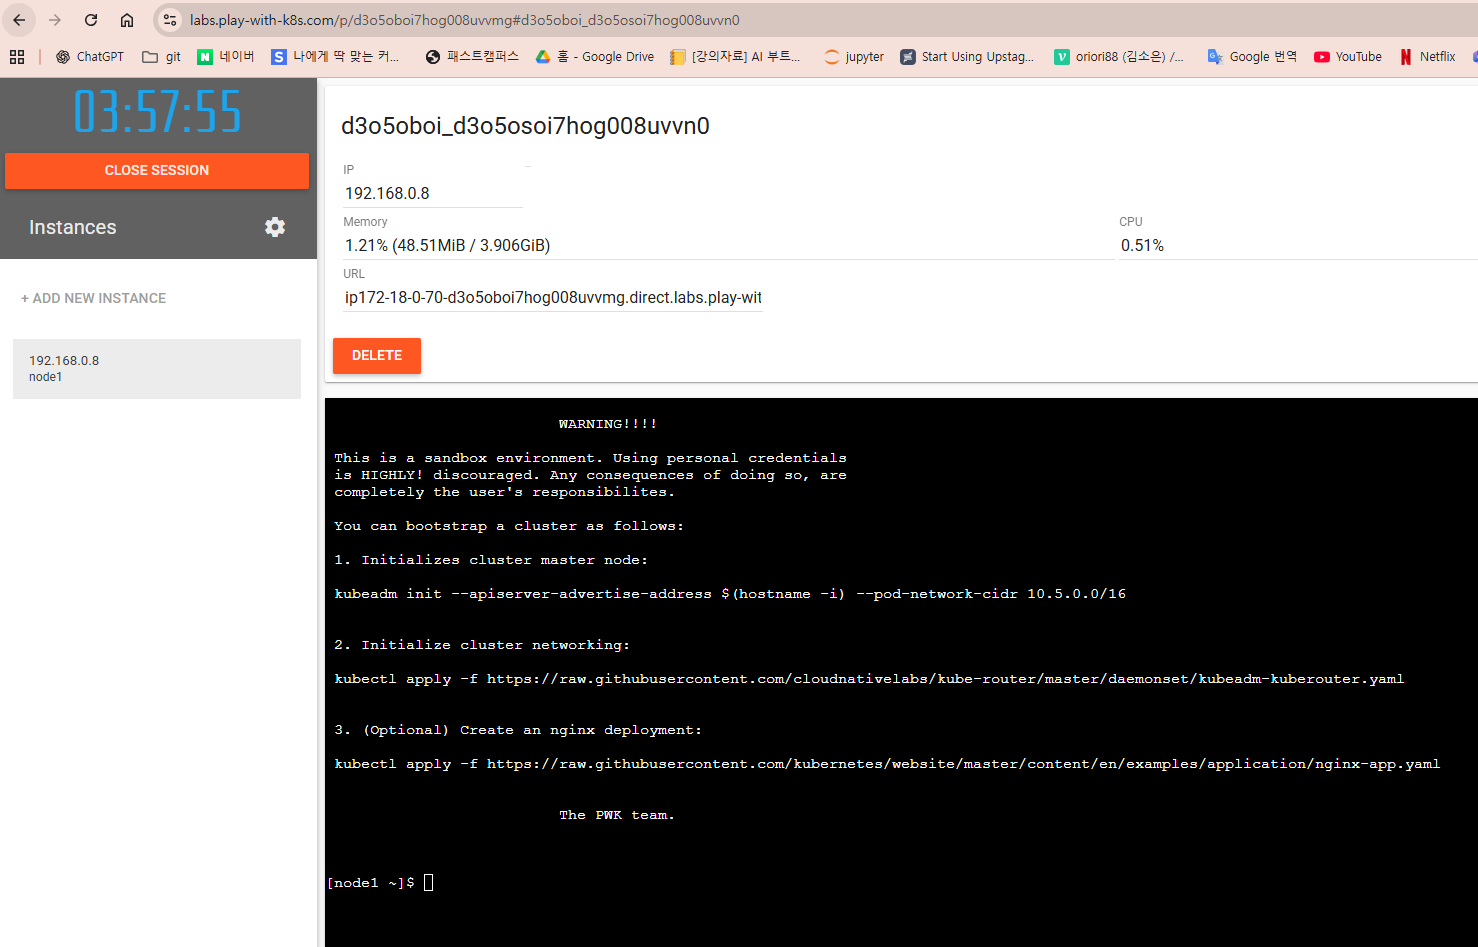Click the nginx-app.yaml kubectl apply command line

point(887,764)
